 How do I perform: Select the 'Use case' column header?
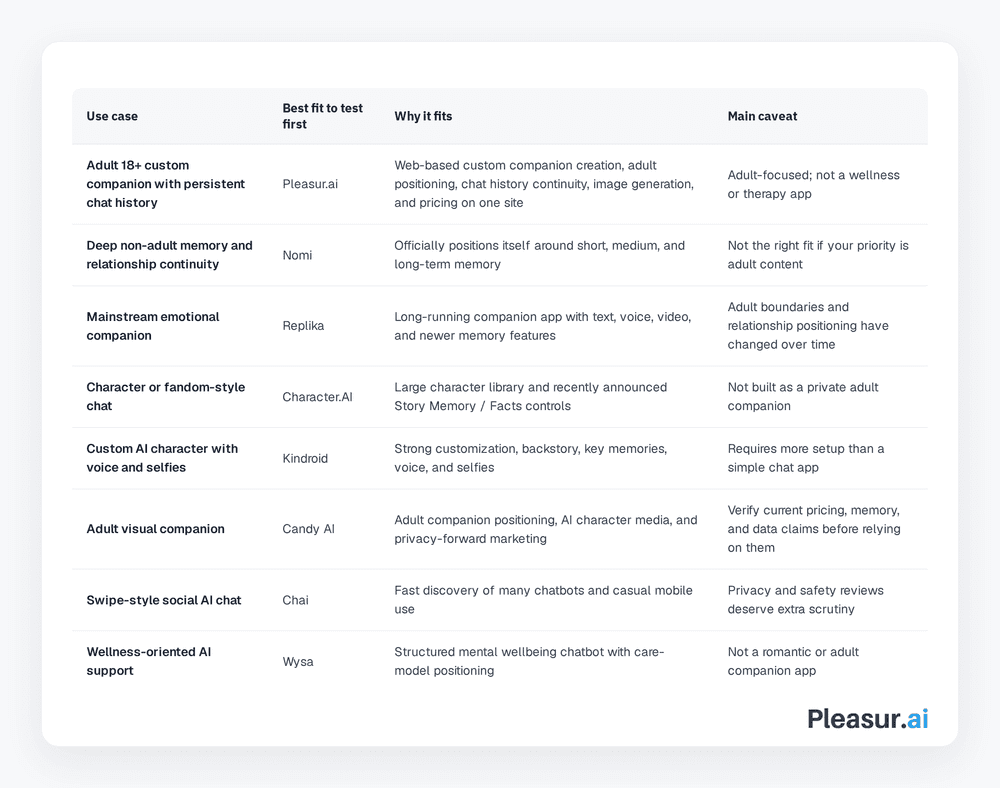tap(112, 116)
